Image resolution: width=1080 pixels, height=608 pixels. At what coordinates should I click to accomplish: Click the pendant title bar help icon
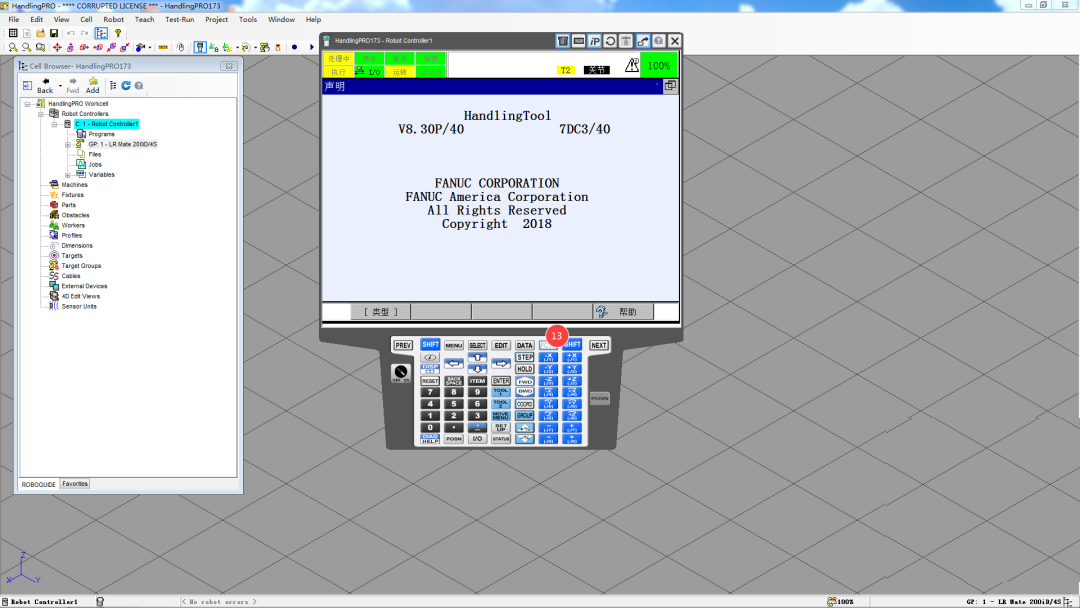[658, 41]
